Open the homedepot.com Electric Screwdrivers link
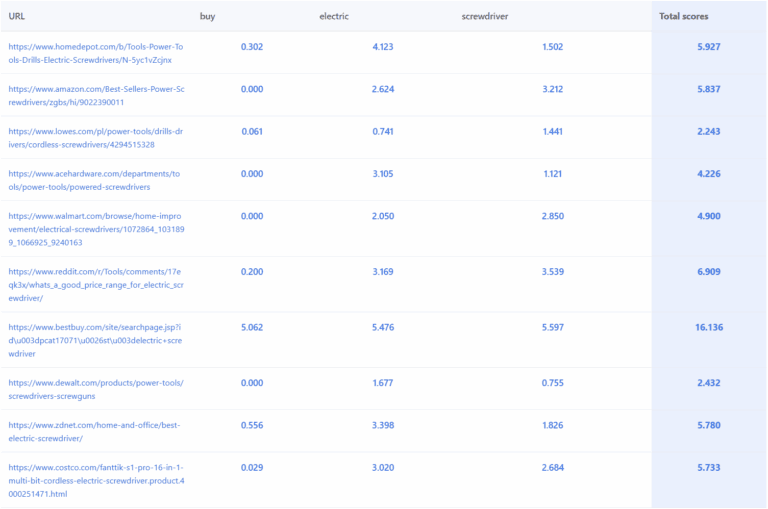 point(96,53)
